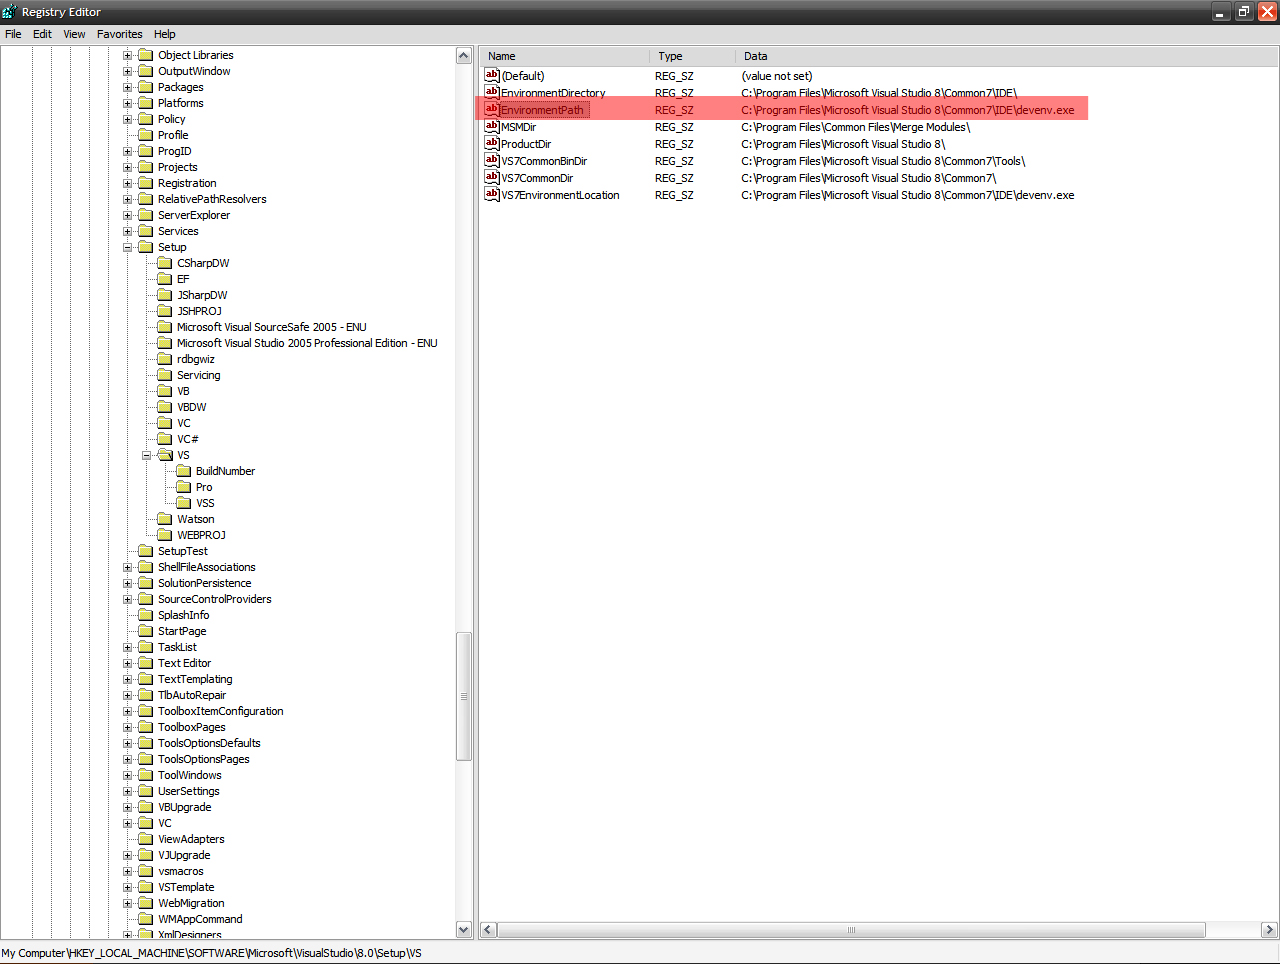
Task: Open the View menu
Action: point(74,34)
